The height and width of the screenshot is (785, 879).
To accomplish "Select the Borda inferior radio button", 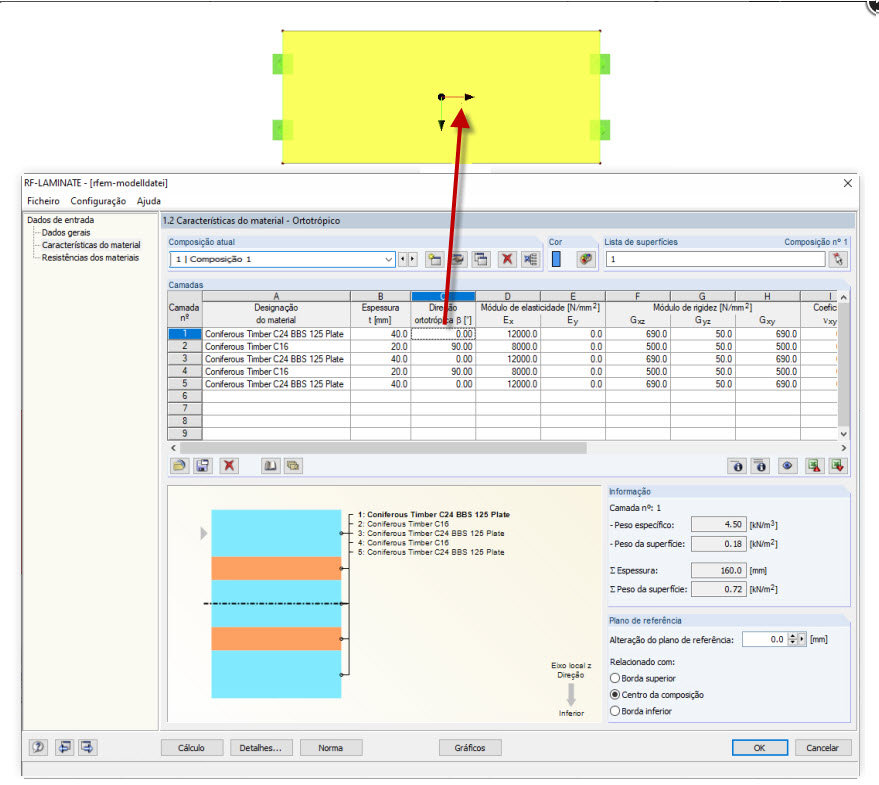I will (615, 711).
